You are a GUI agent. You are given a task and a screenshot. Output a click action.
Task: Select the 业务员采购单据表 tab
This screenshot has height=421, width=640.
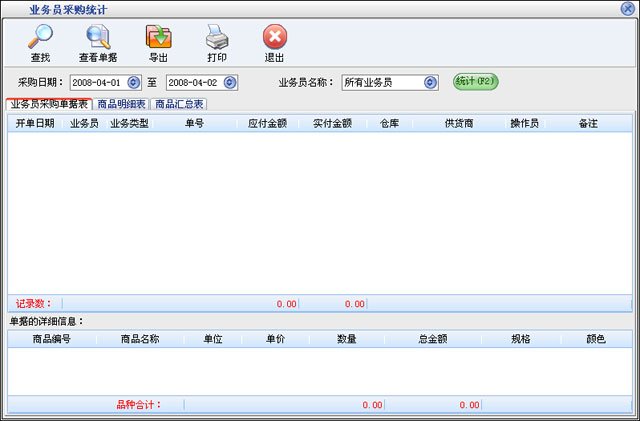pos(48,104)
